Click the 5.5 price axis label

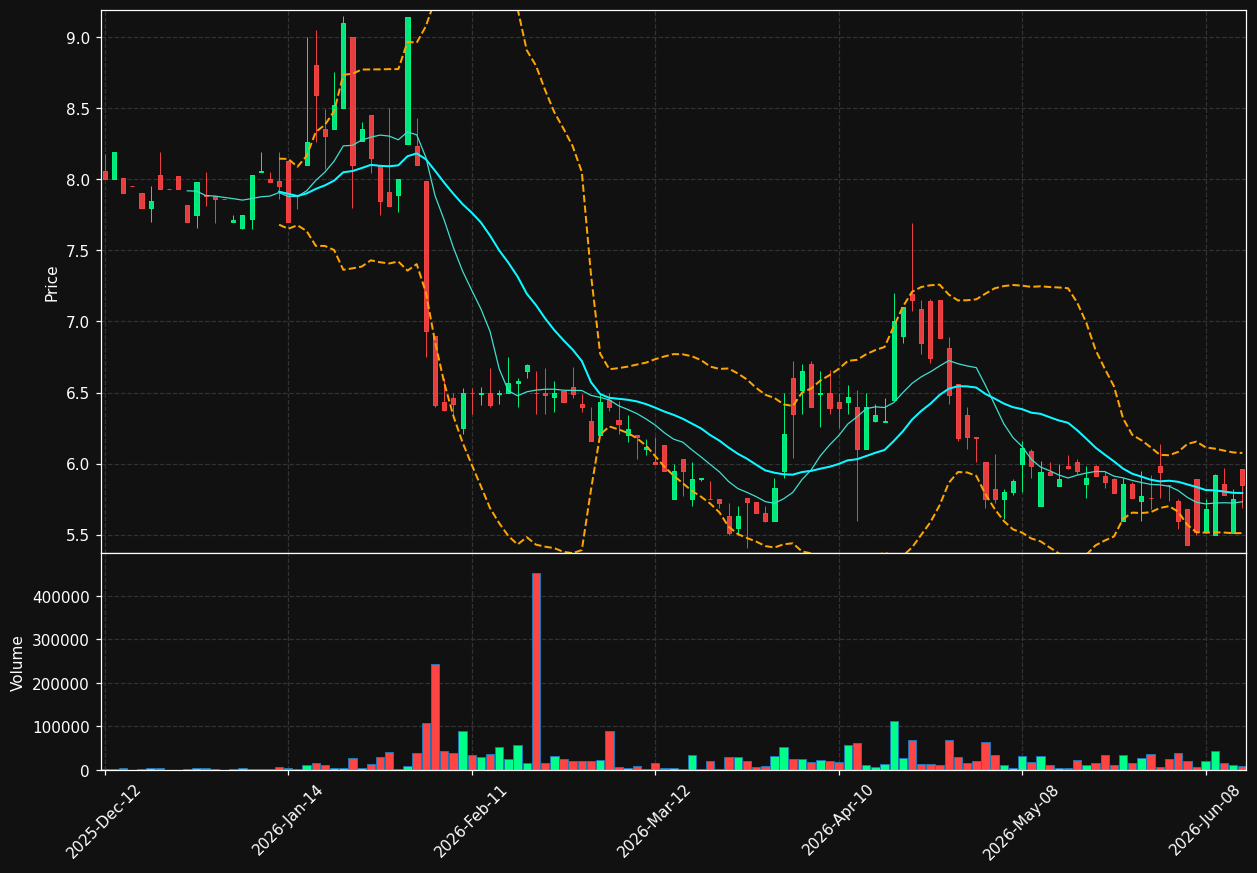point(78,535)
